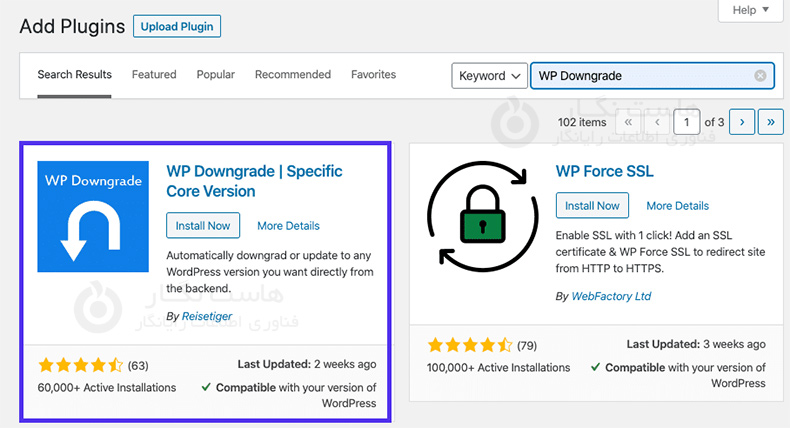Expand the Help panel

click(x=750, y=10)
